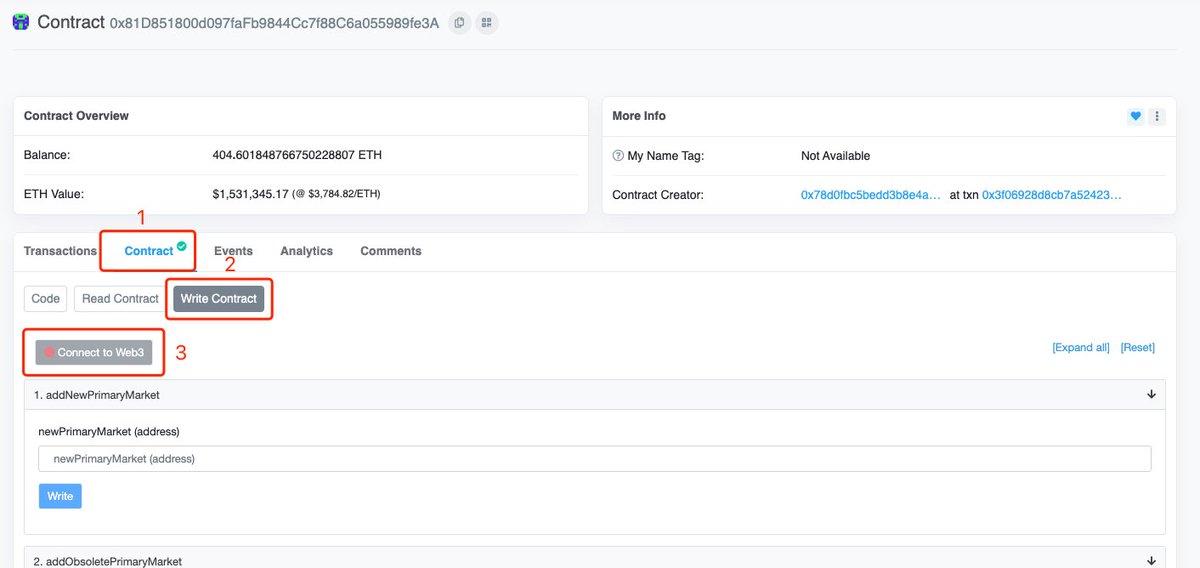Viewport: 1200px width, 568px height.
Task: Click the 2. addObsoletePrimaryMarket header title
Action: click(x=108, y=561)
